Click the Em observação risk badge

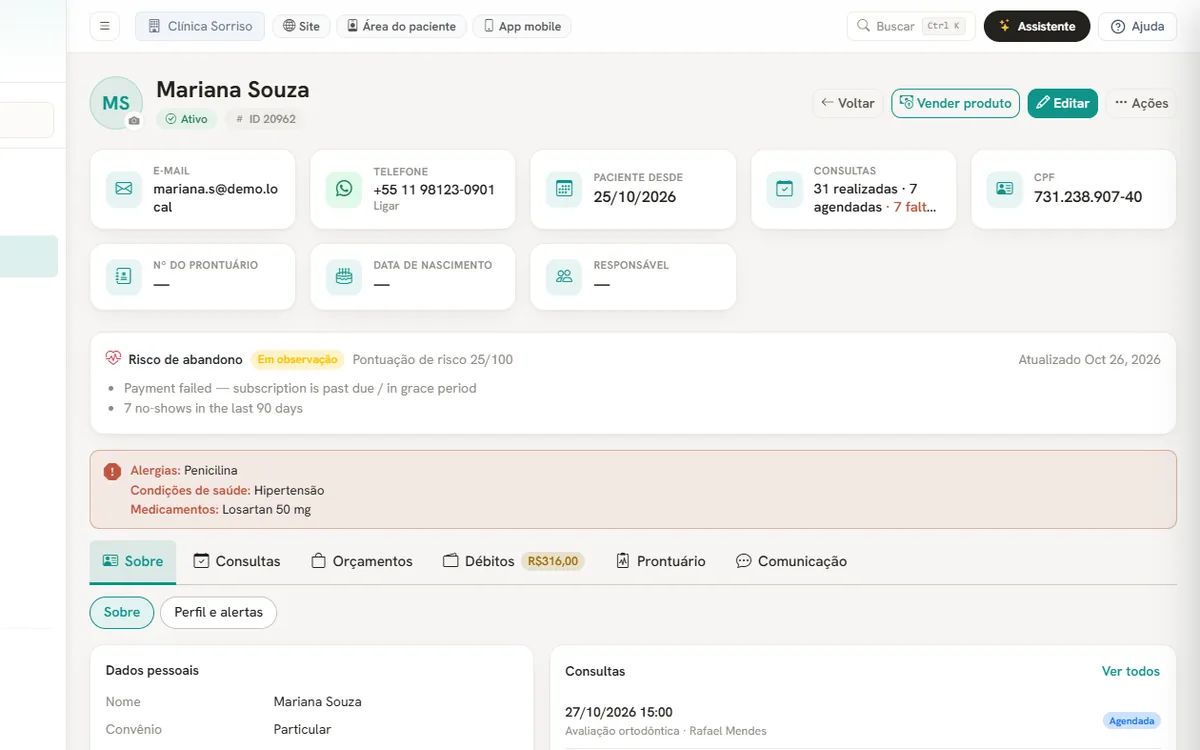[x=298, y=359]
